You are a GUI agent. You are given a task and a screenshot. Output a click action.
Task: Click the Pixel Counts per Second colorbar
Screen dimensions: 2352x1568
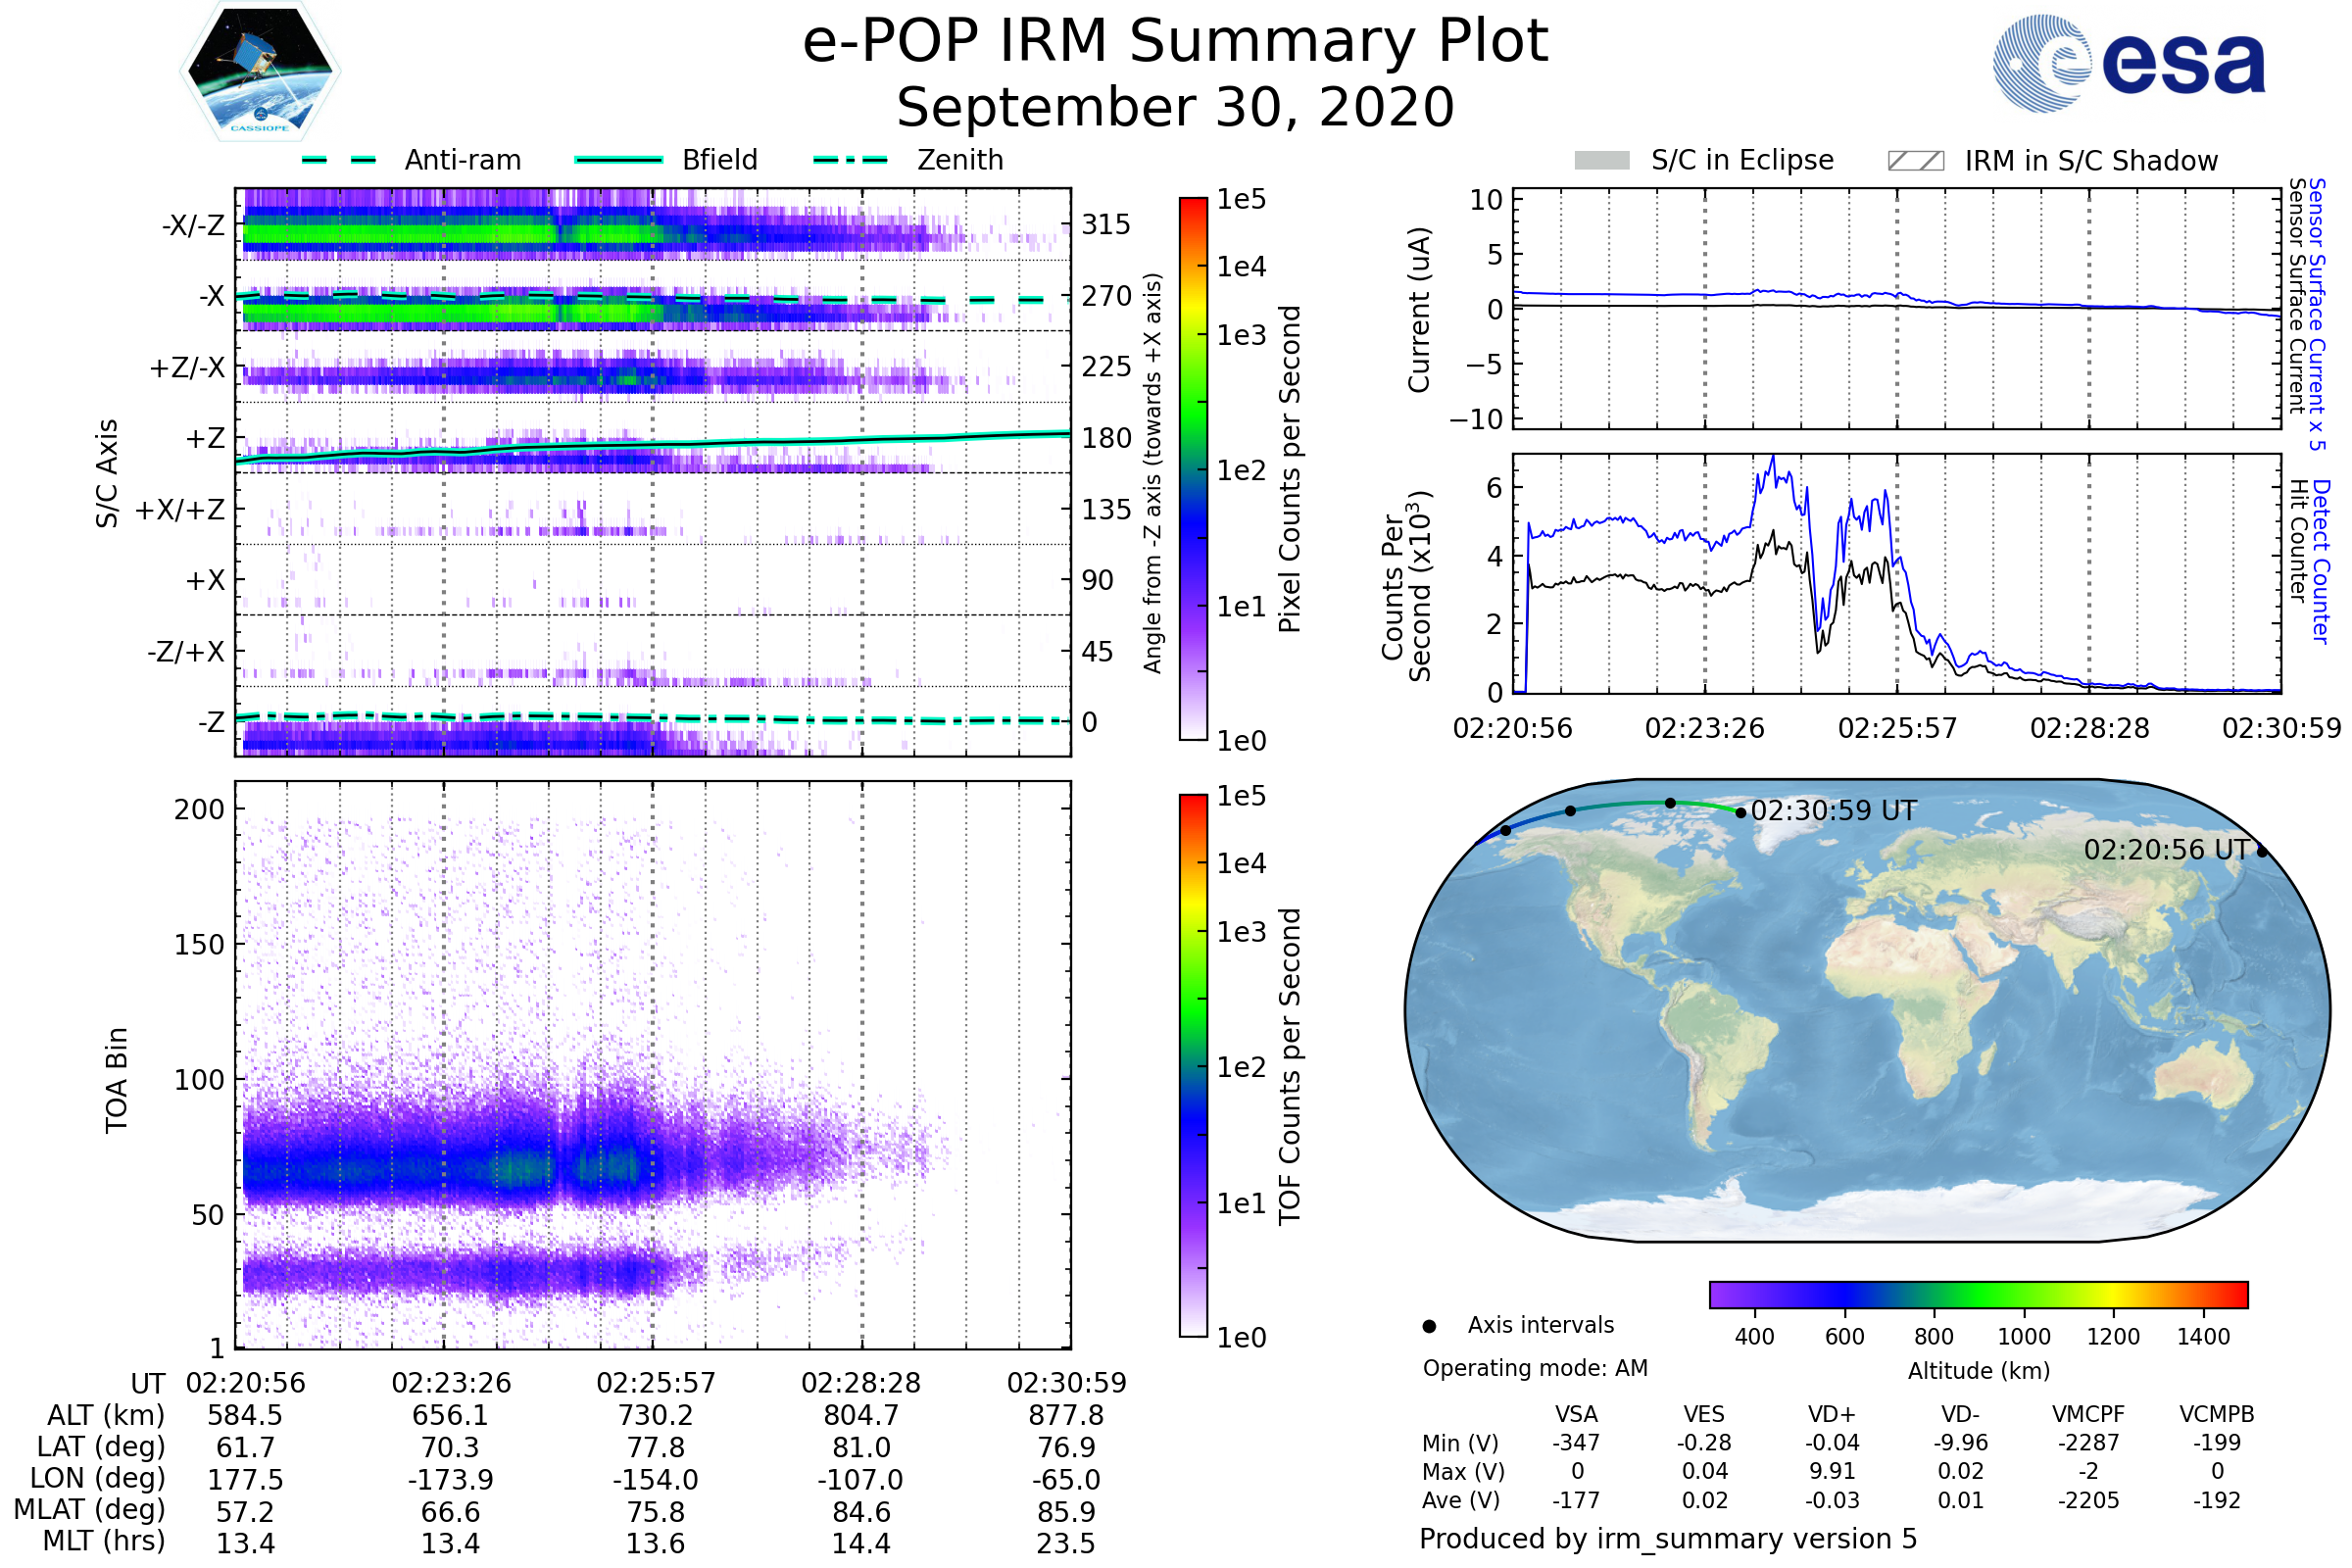point(1193,469)
